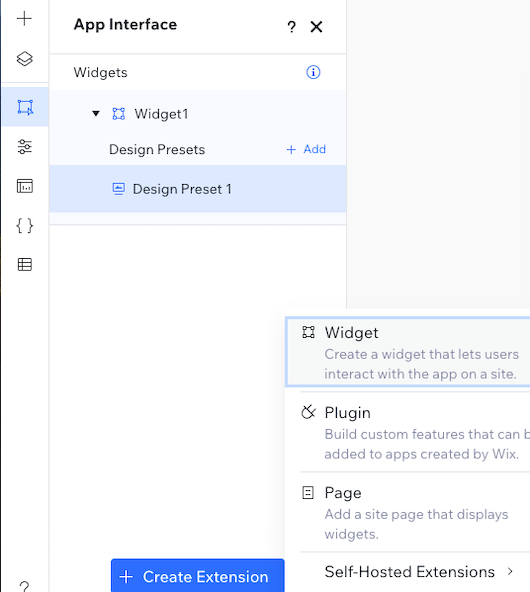Click Add next to Design Presets
Viewport: 530px width, 592px height.
306,149
